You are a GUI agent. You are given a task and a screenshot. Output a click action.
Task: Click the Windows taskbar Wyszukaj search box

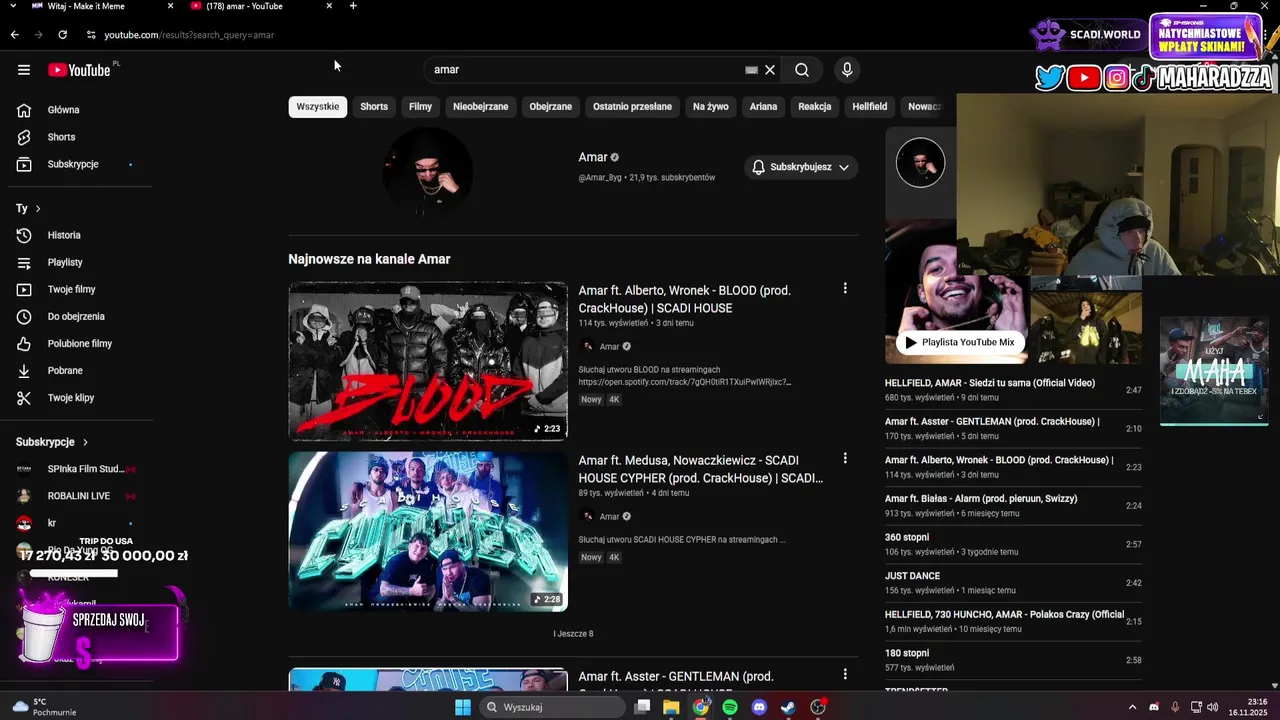click(x=552, y=707)
